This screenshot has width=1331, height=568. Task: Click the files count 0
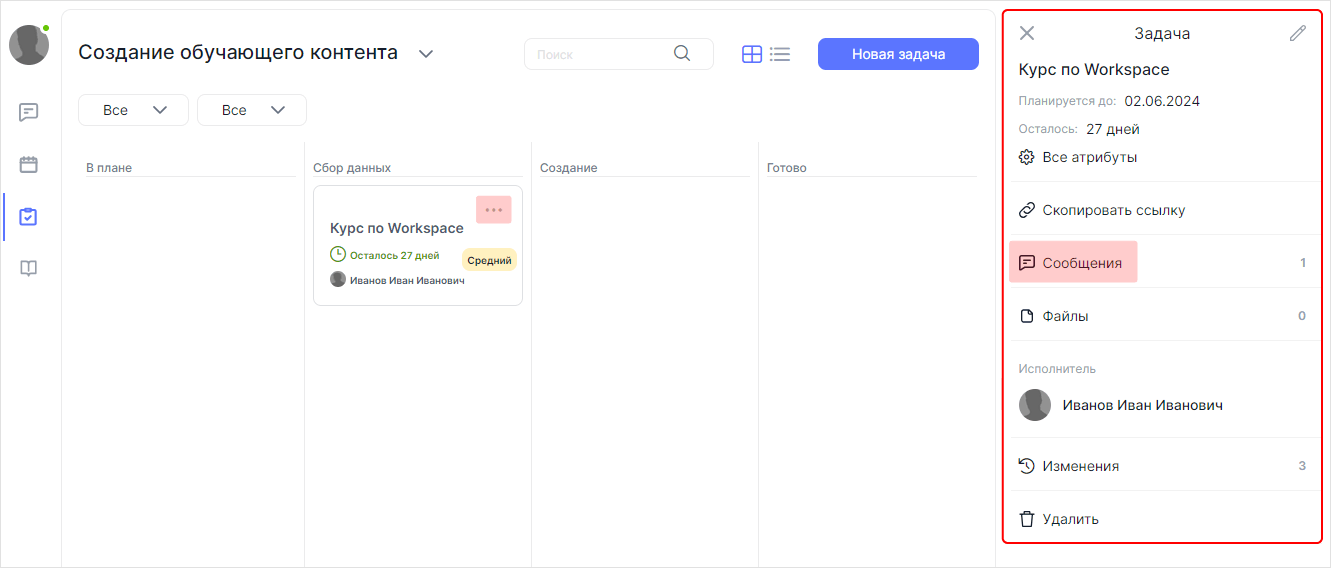click(1302, 316)
